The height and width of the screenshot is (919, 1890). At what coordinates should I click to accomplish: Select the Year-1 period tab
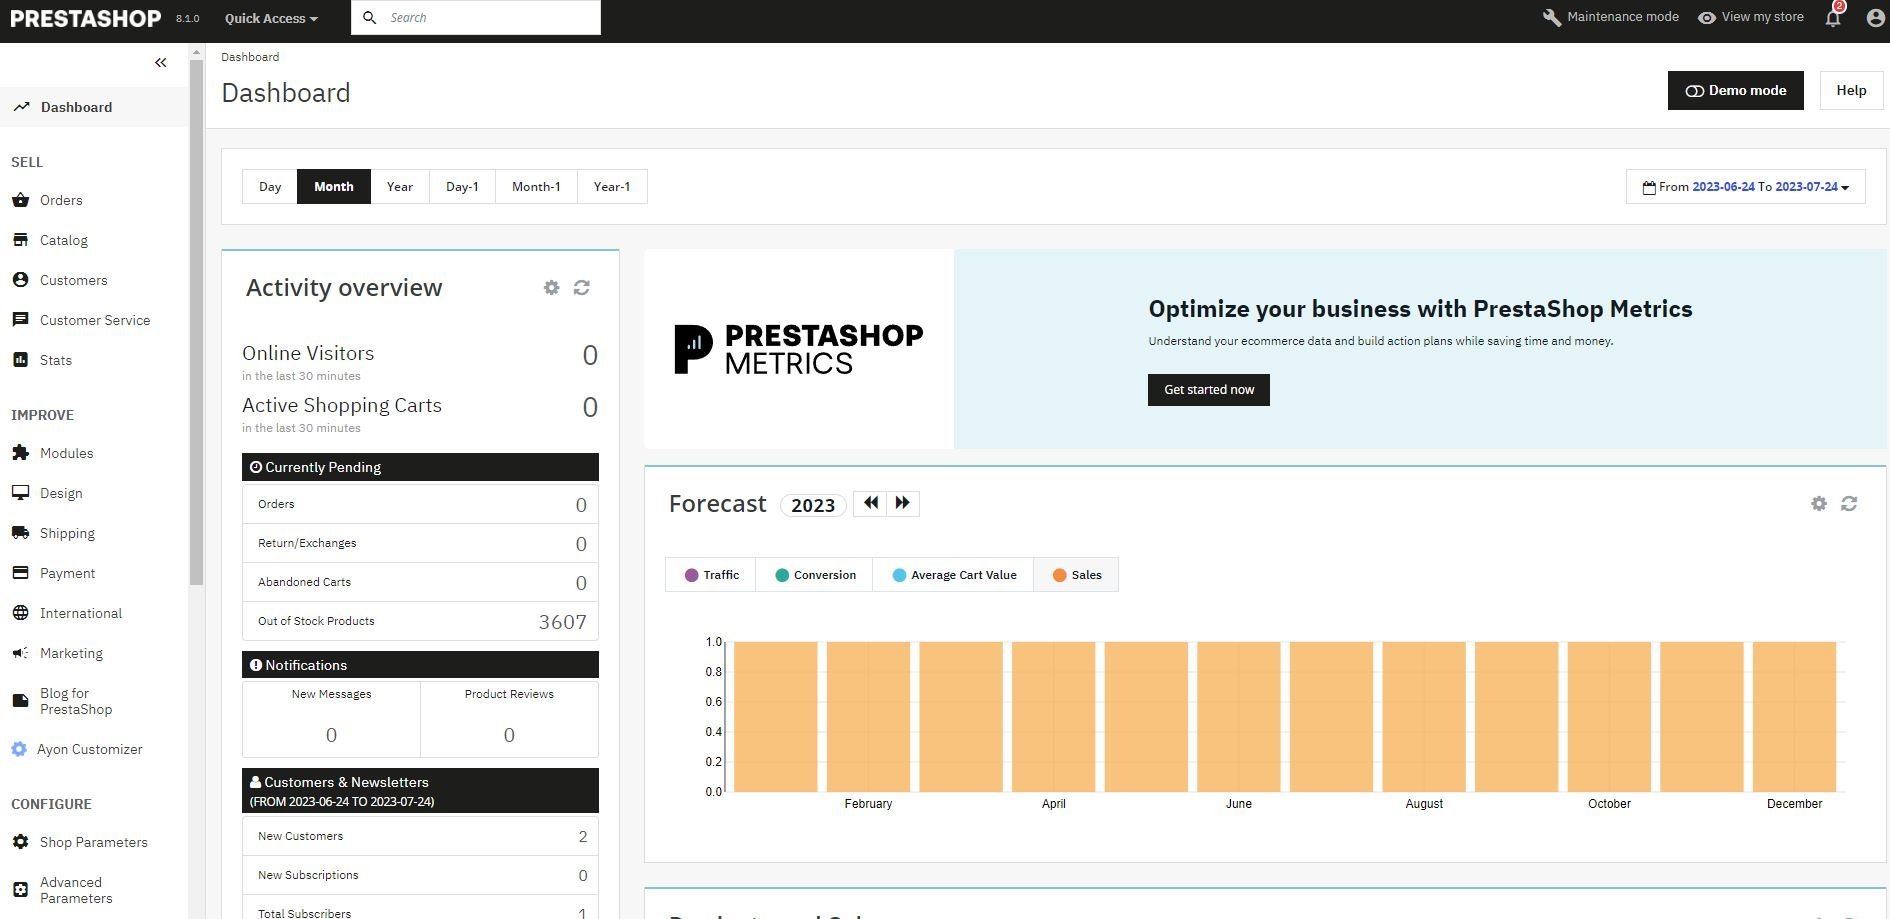(x=612, y=187)
